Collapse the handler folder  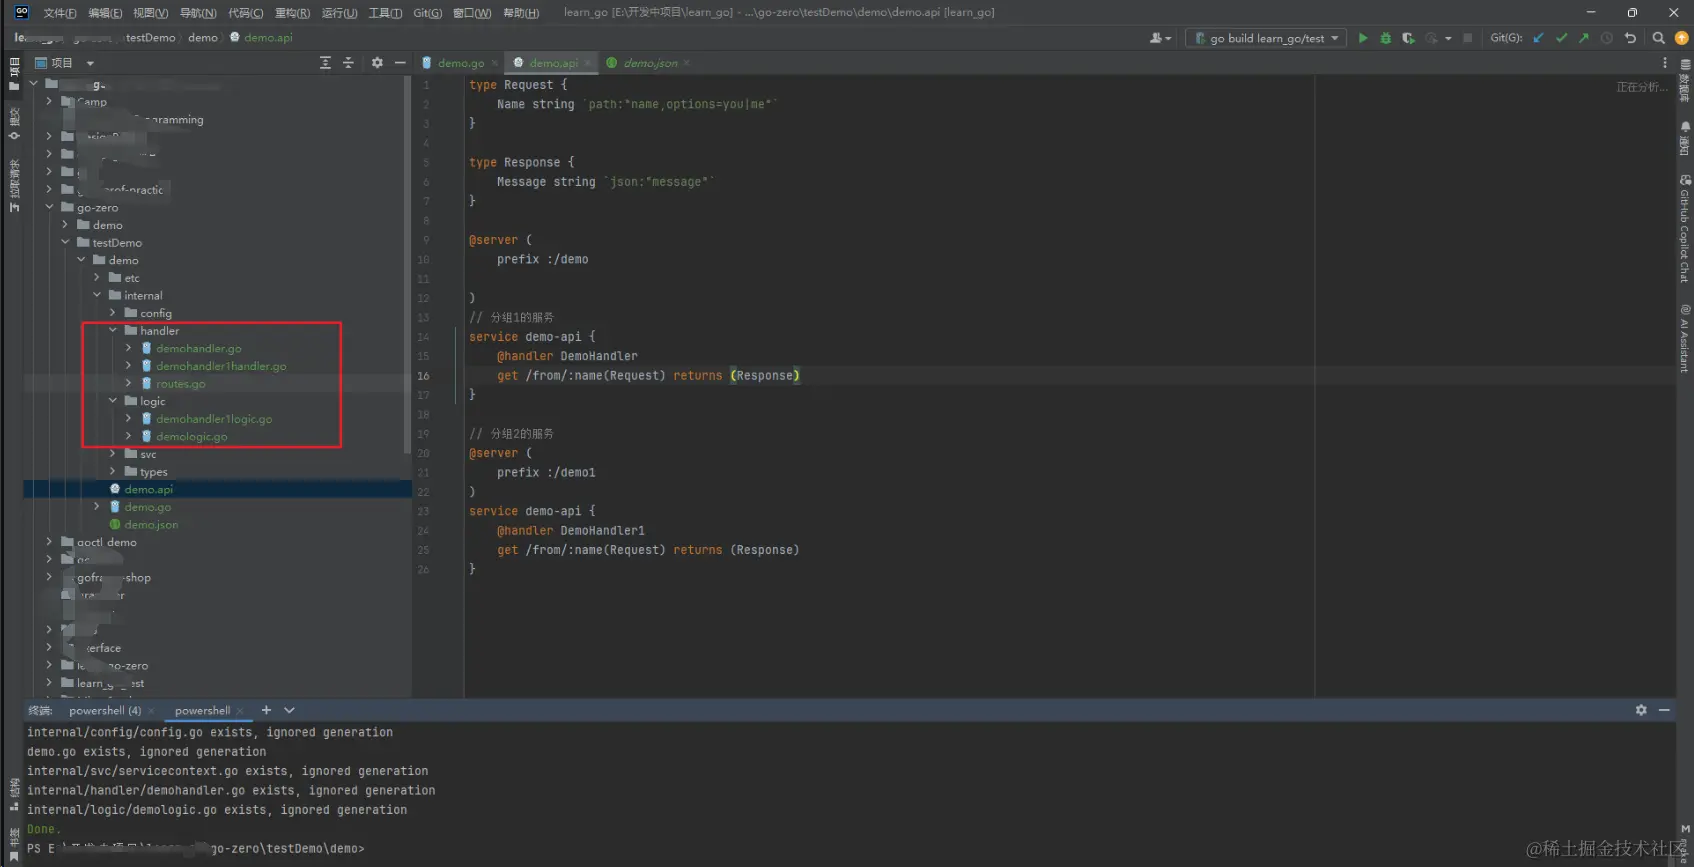[x=113, y=330]
